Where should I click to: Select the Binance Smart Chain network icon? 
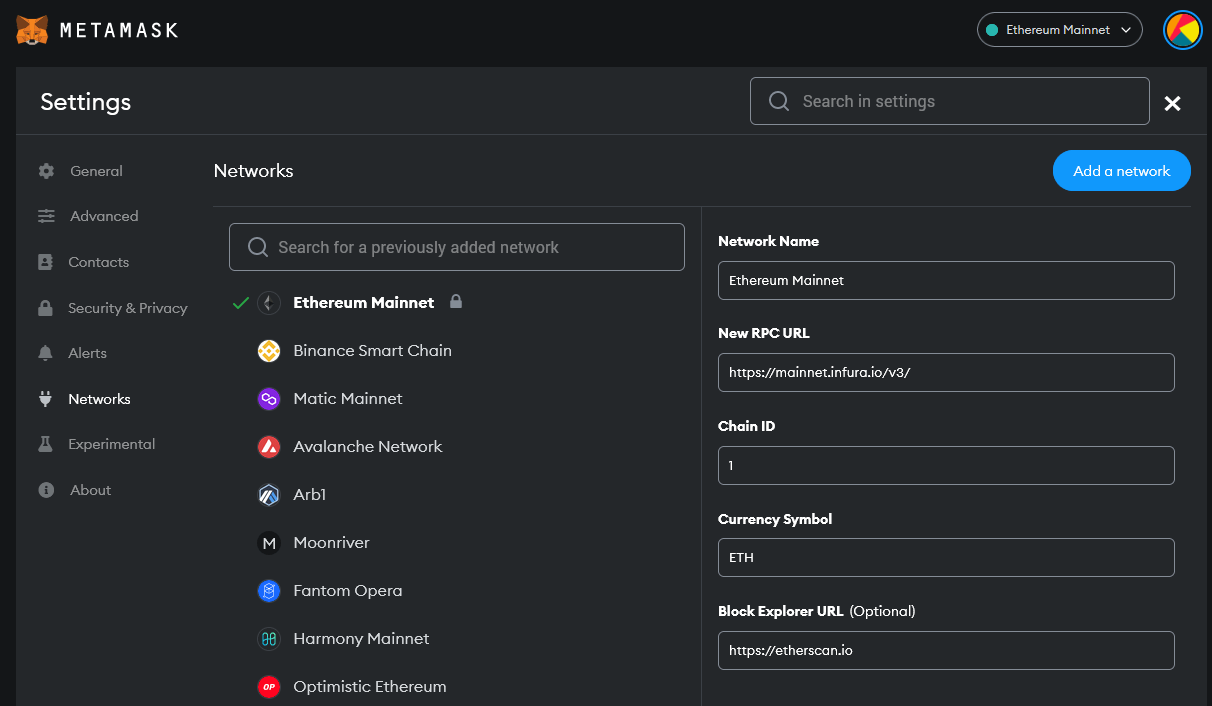(268, 350)
